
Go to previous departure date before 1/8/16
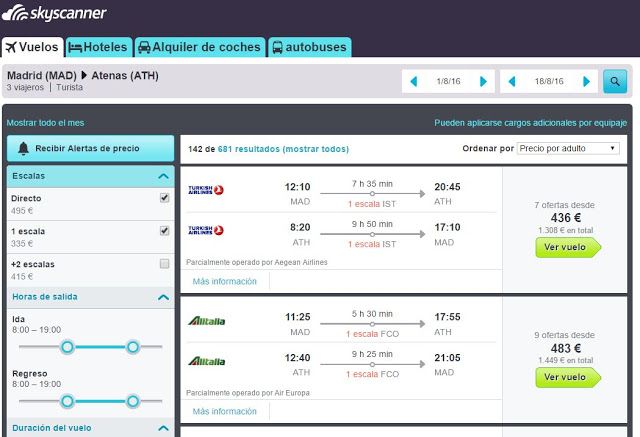[413, 82]
